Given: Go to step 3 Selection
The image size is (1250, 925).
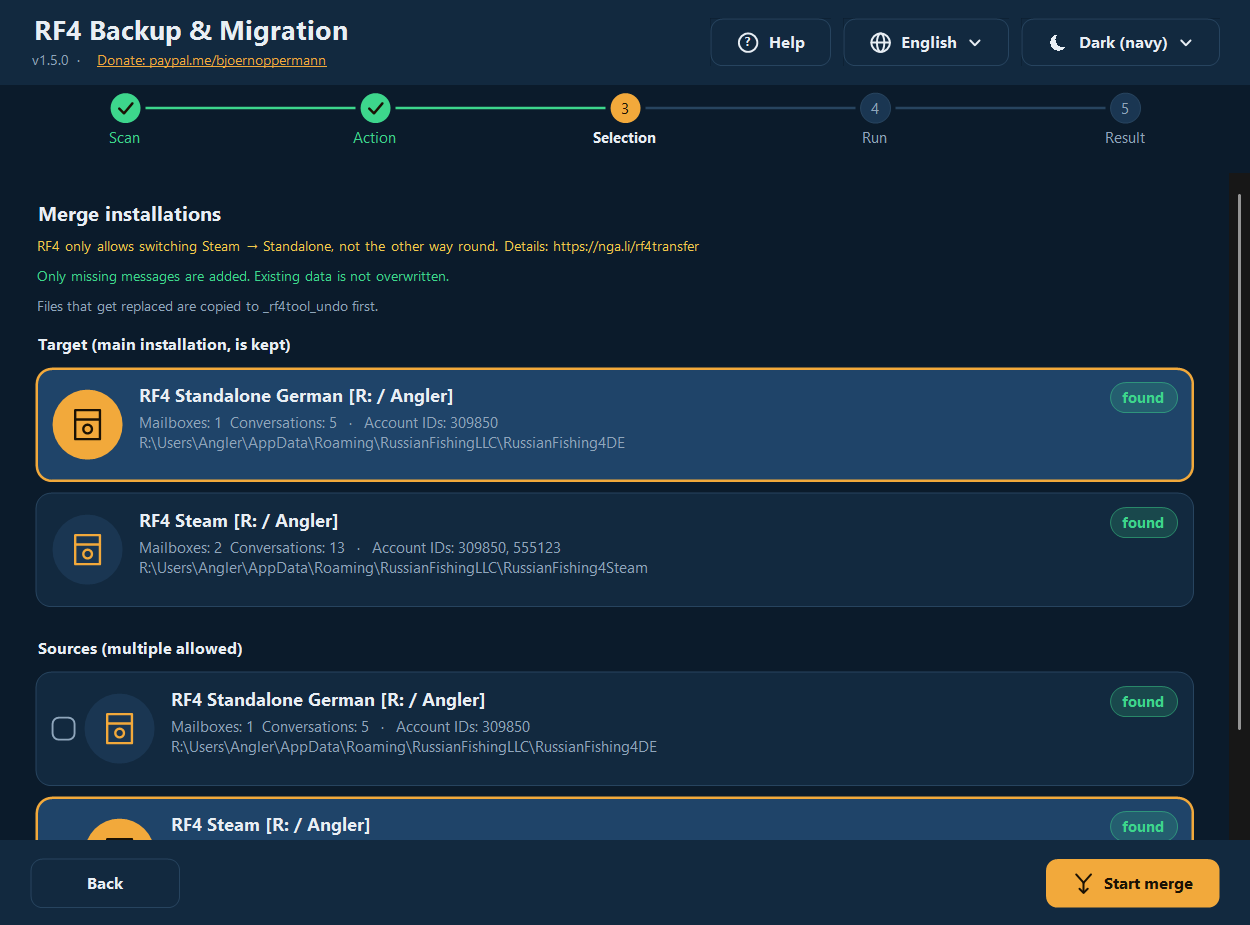Looking at the screenshot, I should coord(625,108).
